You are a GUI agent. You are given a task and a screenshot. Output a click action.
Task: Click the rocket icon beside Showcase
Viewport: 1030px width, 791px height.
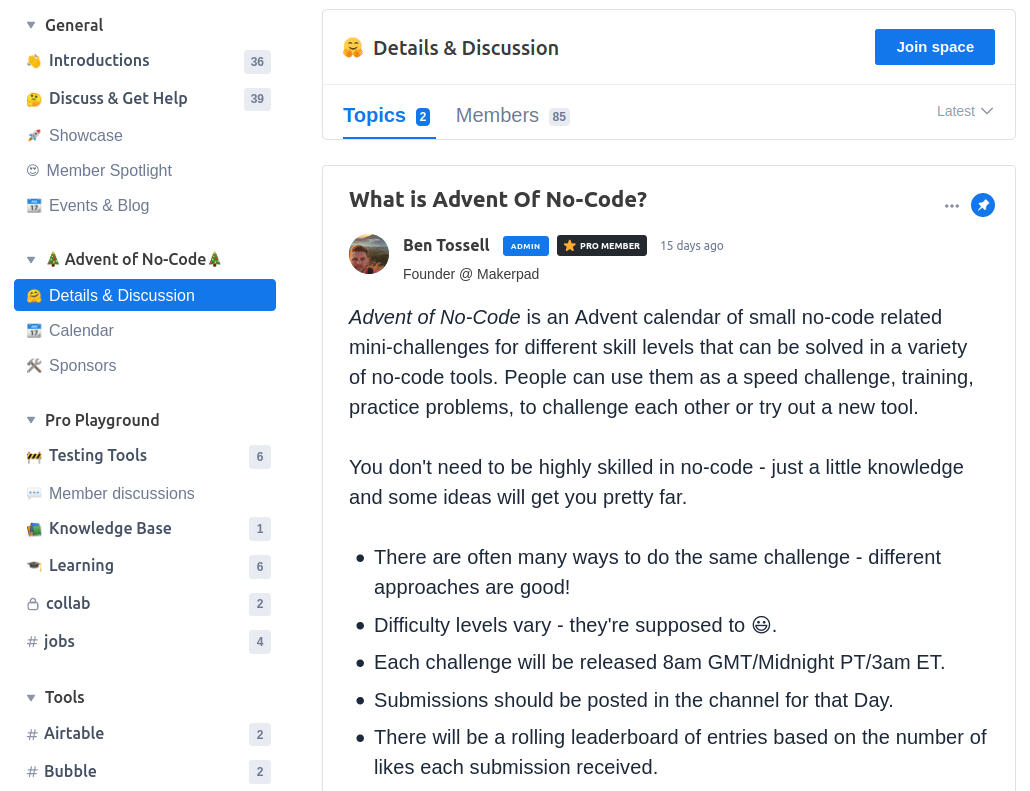pos(34,135)
